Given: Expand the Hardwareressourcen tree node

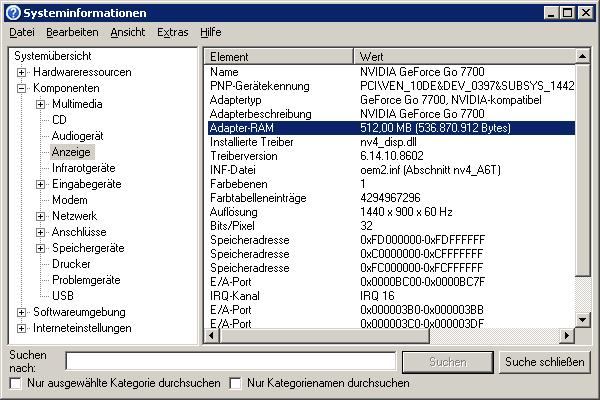Looking at the screenshot, I should coord(21,72).
